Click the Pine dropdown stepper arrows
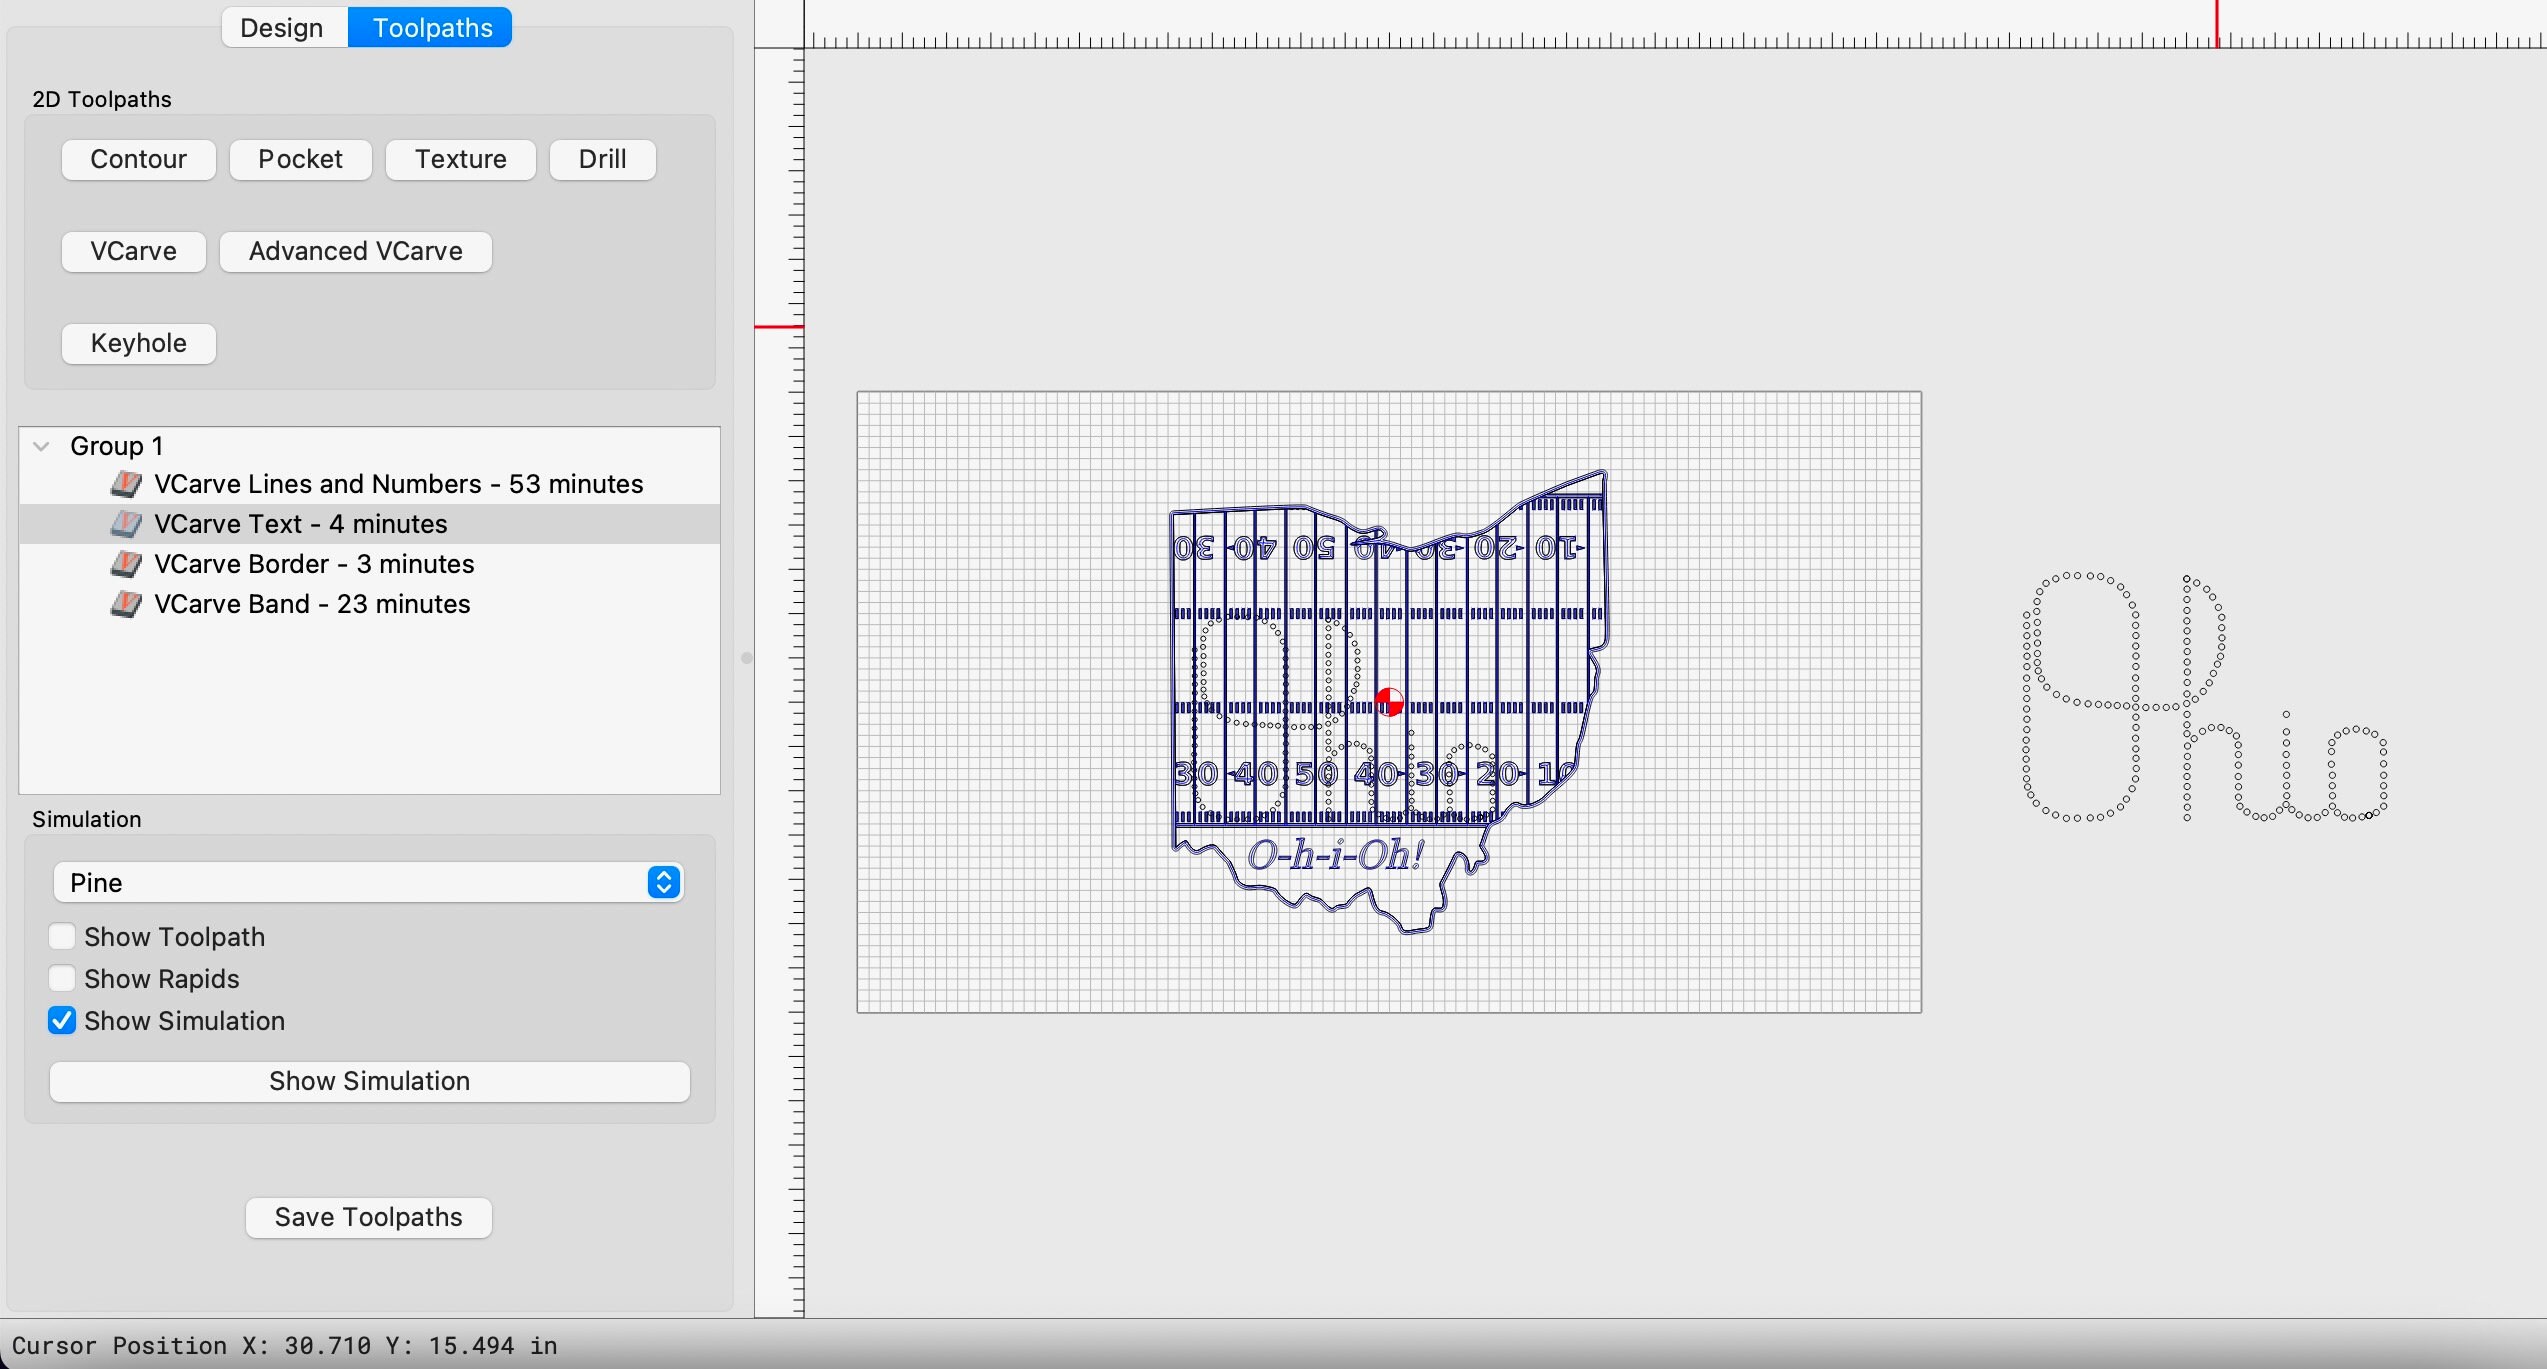 [x=662, y=882]
